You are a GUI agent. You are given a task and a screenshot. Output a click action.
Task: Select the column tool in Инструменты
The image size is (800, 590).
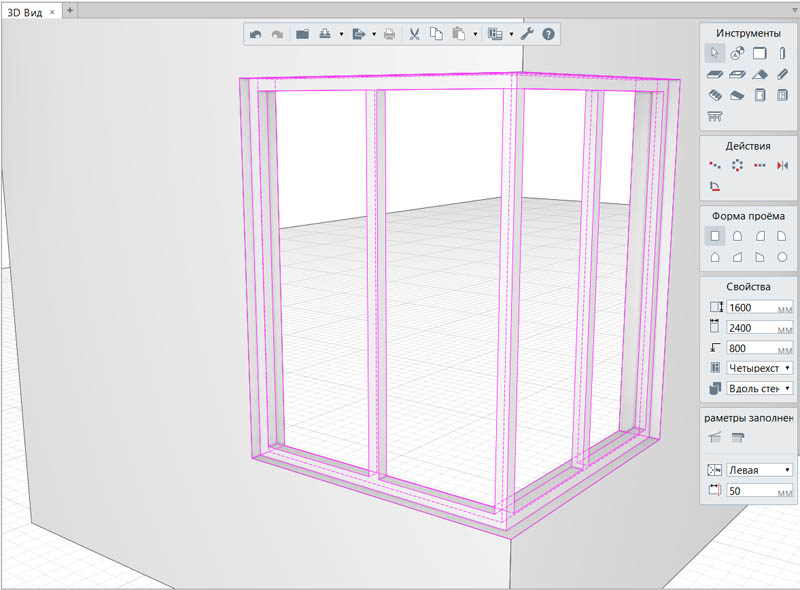pos(782,53)
